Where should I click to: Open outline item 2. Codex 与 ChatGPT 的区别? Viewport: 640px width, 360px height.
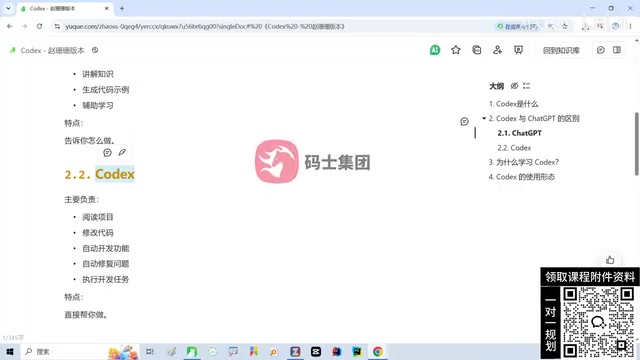pos(534,118)
